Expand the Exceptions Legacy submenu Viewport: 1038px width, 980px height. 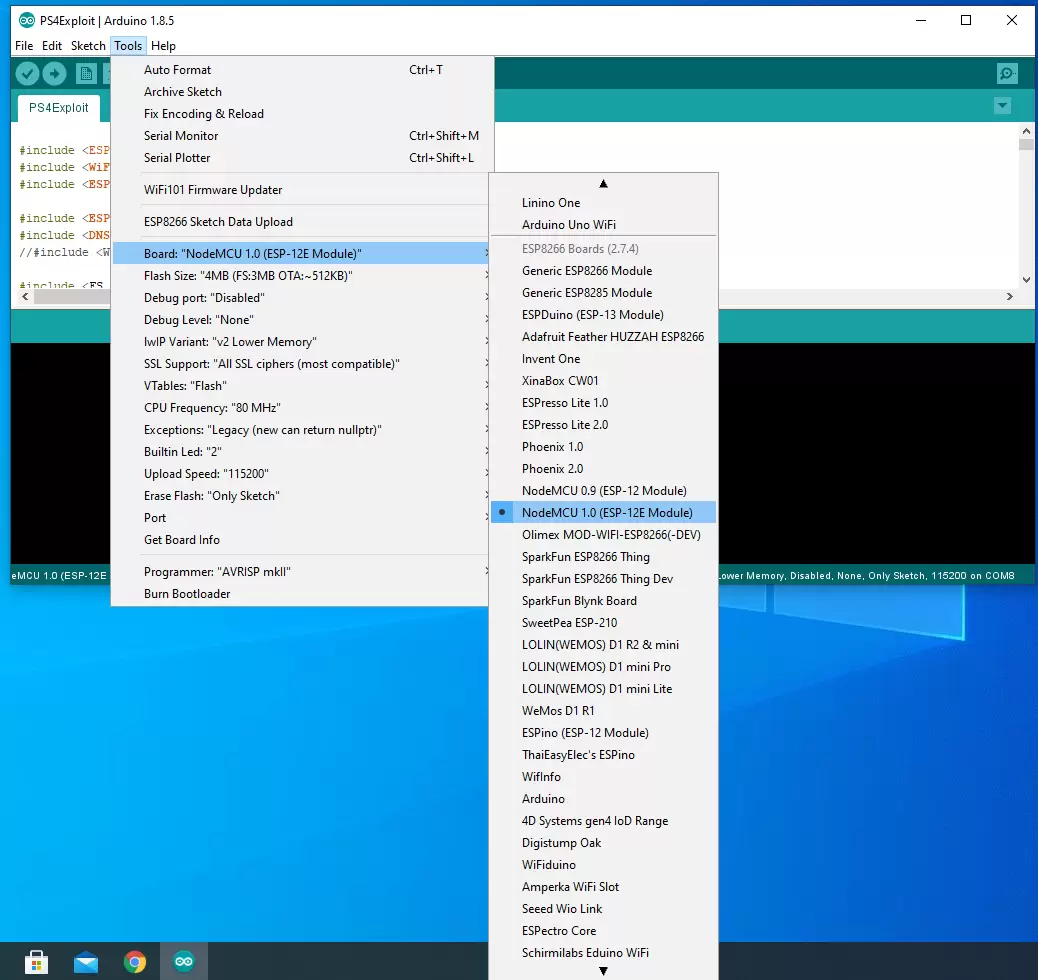301,430
